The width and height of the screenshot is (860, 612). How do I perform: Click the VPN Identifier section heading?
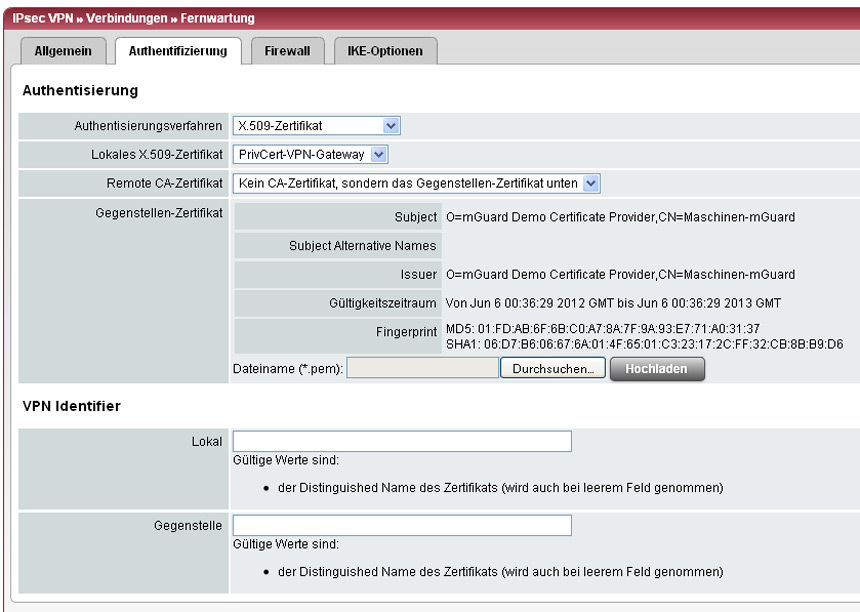click(x=72, y=406)
